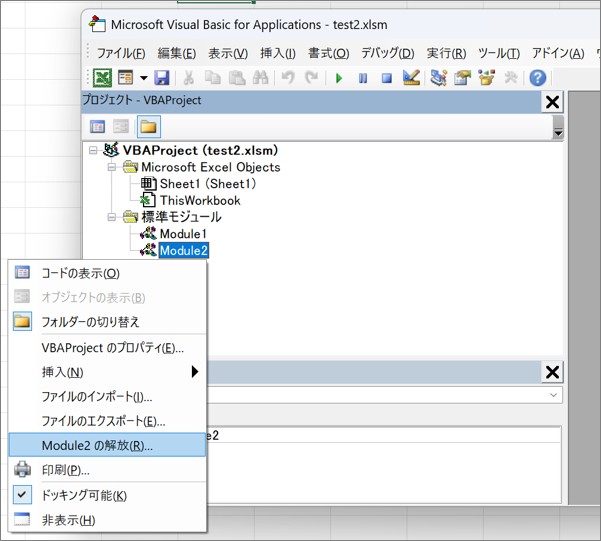Open the 編集(E) menu
This screenshot has height=541, width=601.
177,53
